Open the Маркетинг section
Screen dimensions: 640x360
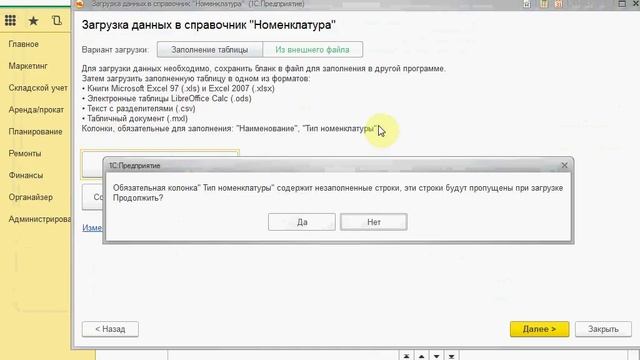(x=28, y=66)
